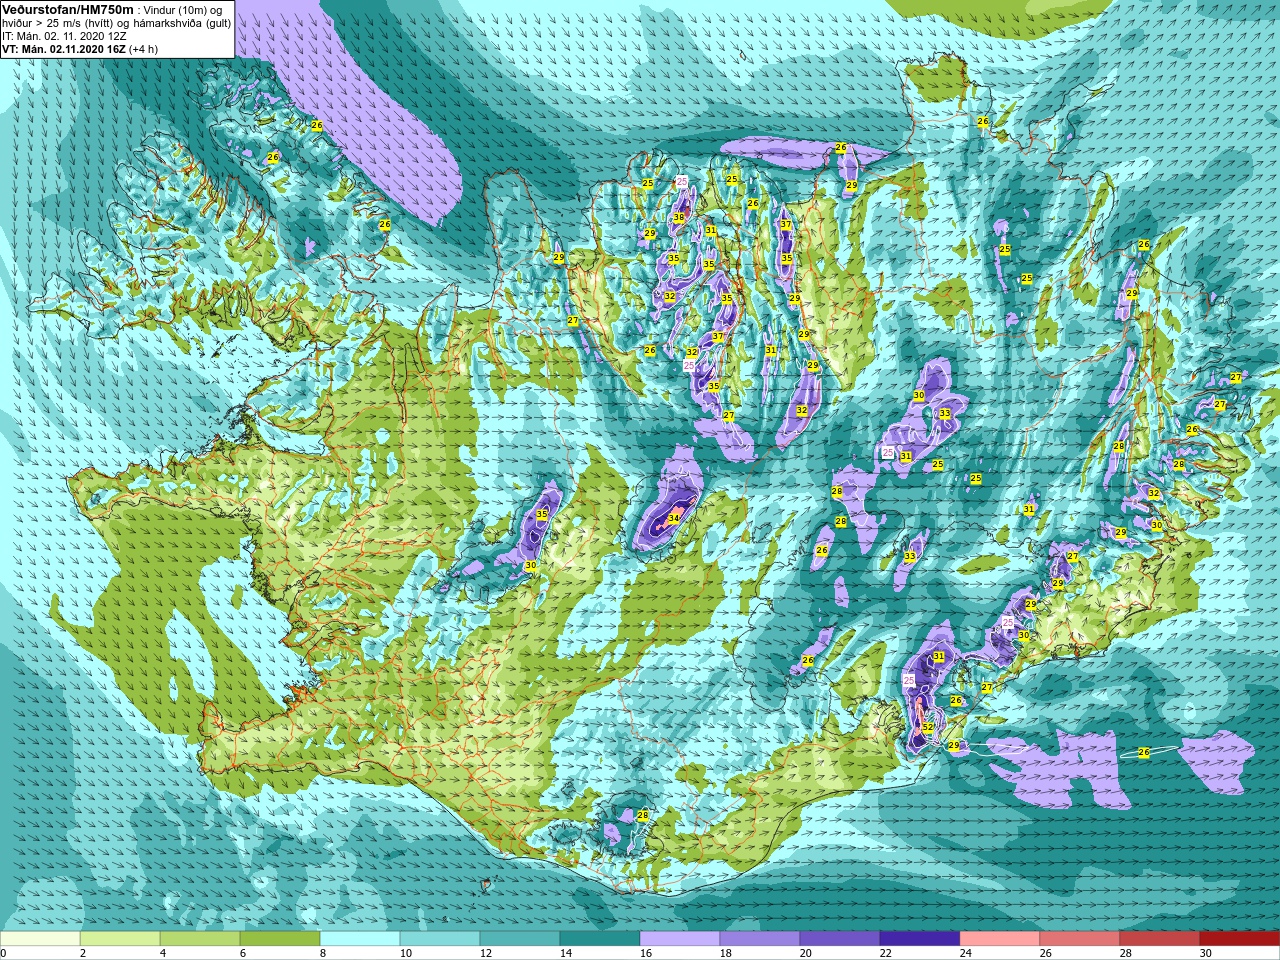Select the 18–20 purple legend swatch
This screenshot has height=960, width=1280.
coord(760,939)
